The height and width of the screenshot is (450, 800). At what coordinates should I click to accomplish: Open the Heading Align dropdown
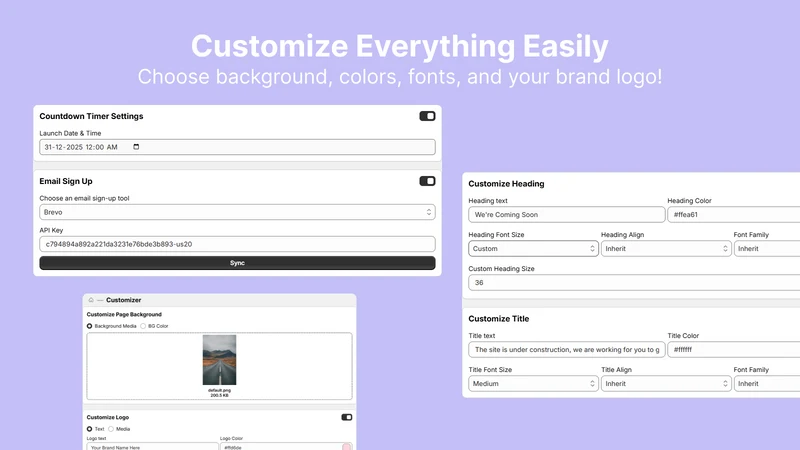point(666,248)
